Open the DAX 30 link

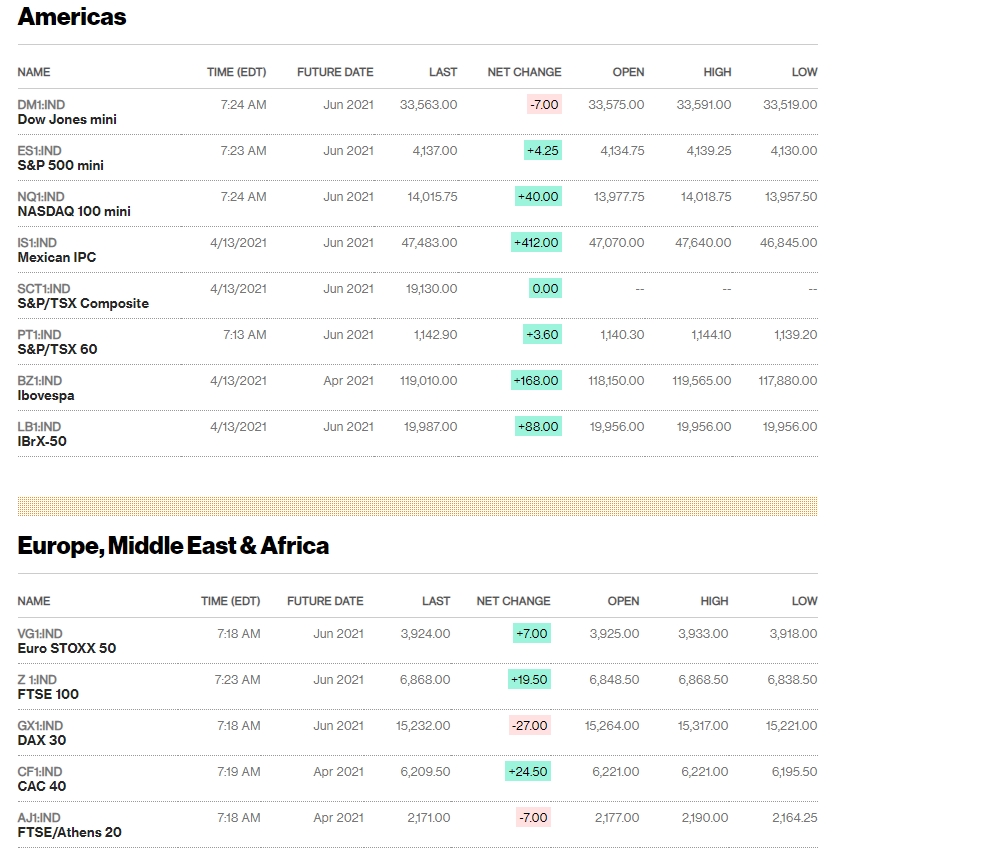42,740
